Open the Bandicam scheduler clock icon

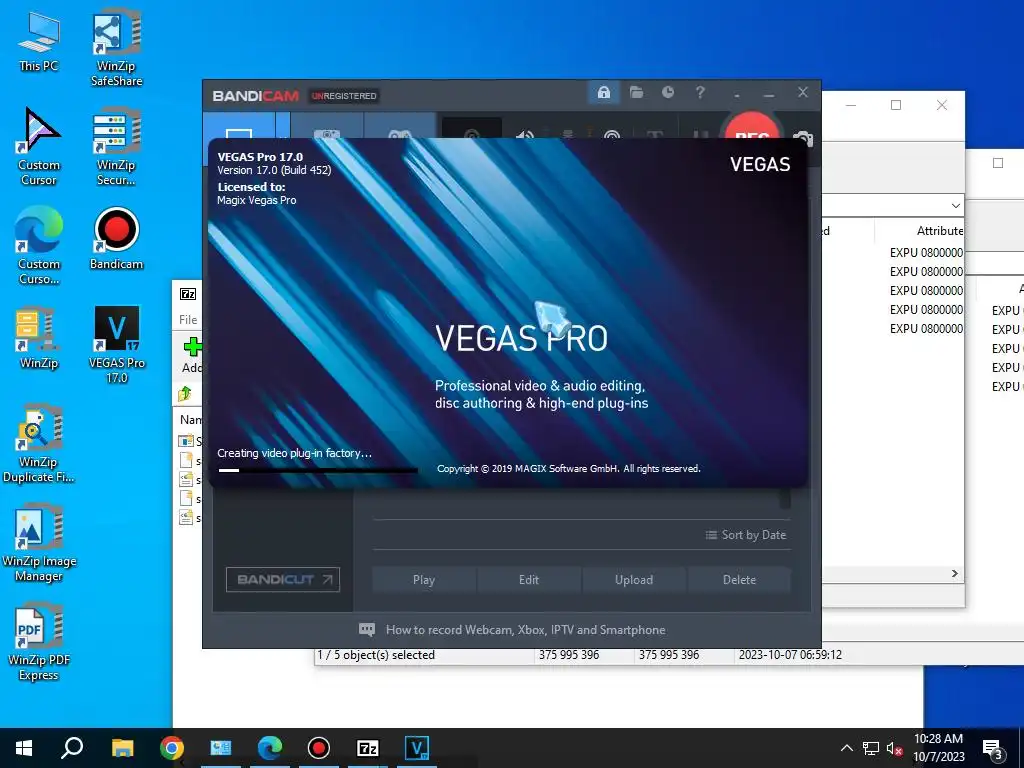[x=667, y=93]
